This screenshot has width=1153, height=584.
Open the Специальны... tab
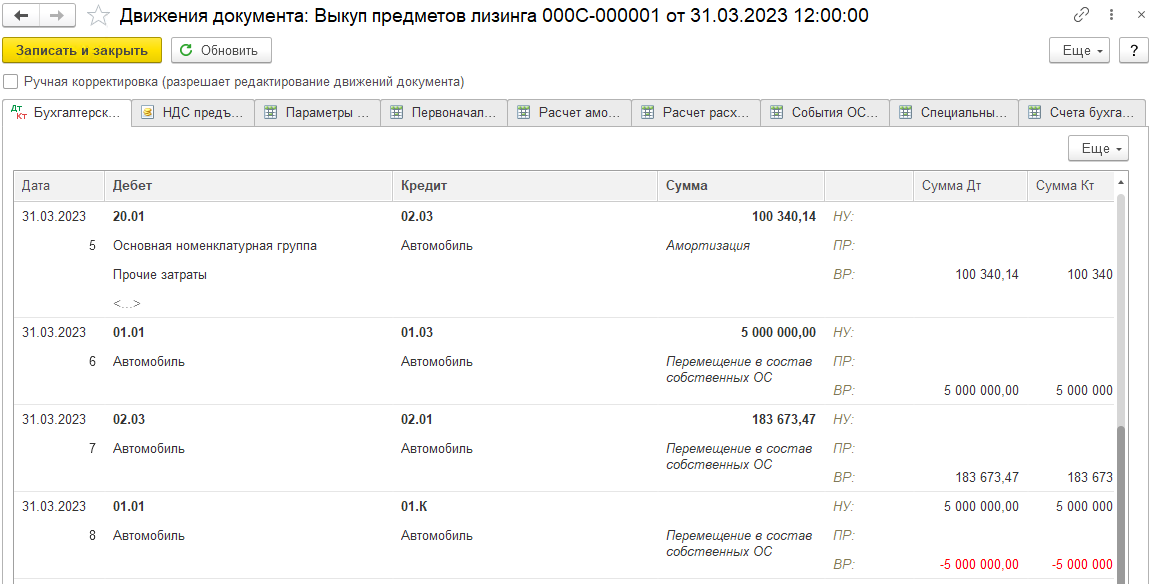pyautogui.click(x=954, y=113)
